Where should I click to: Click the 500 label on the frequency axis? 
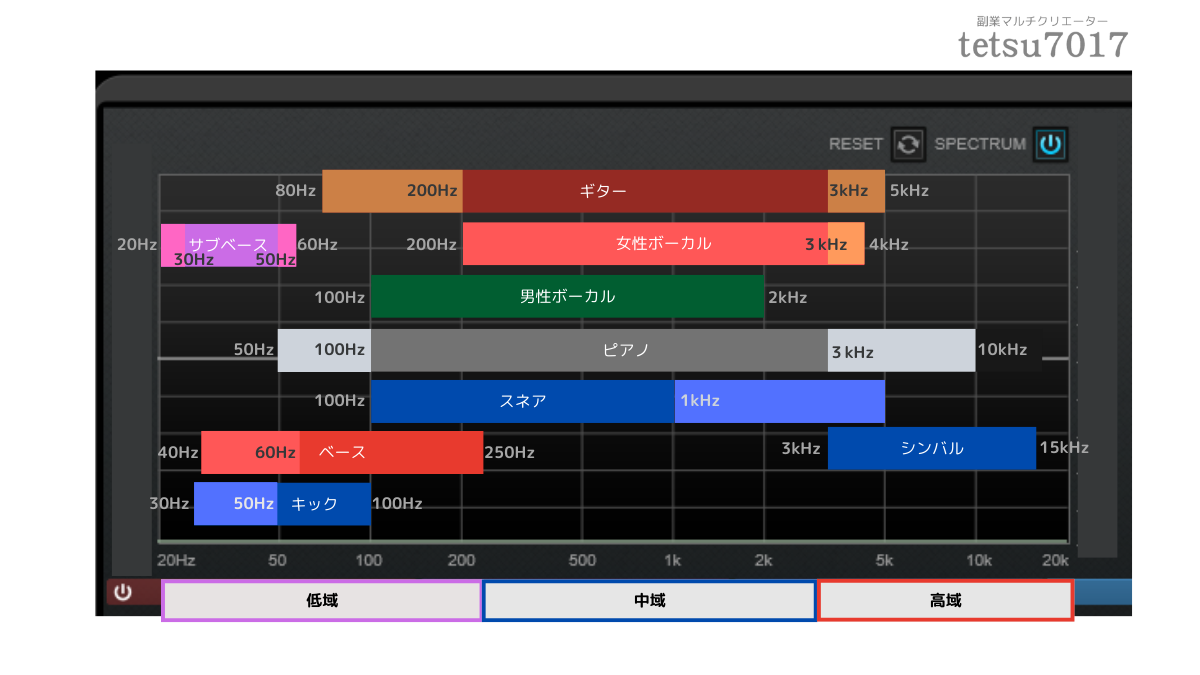click(x=582, y=560)
